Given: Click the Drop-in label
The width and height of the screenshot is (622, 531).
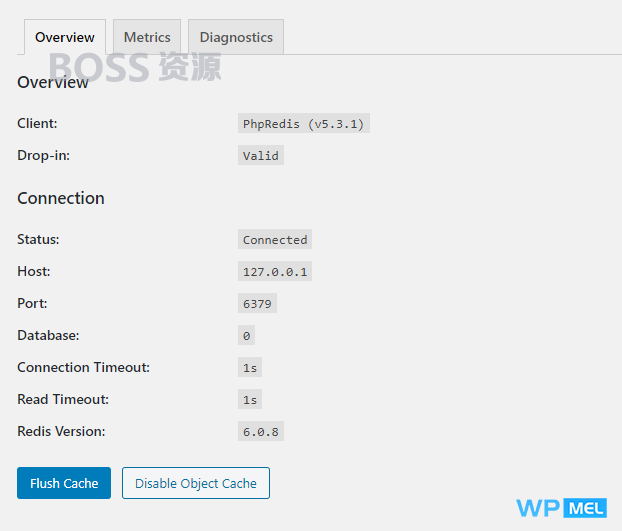Looking at the screenshot, I should (43, 155).
